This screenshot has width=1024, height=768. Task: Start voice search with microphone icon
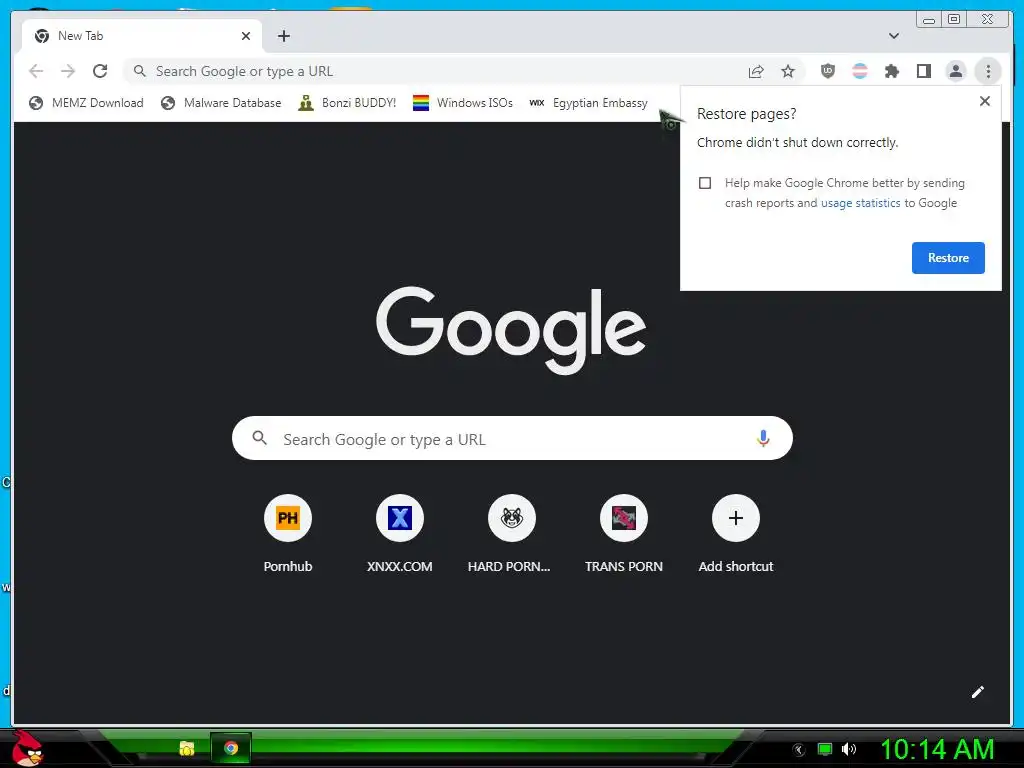[x=763, y=438]
